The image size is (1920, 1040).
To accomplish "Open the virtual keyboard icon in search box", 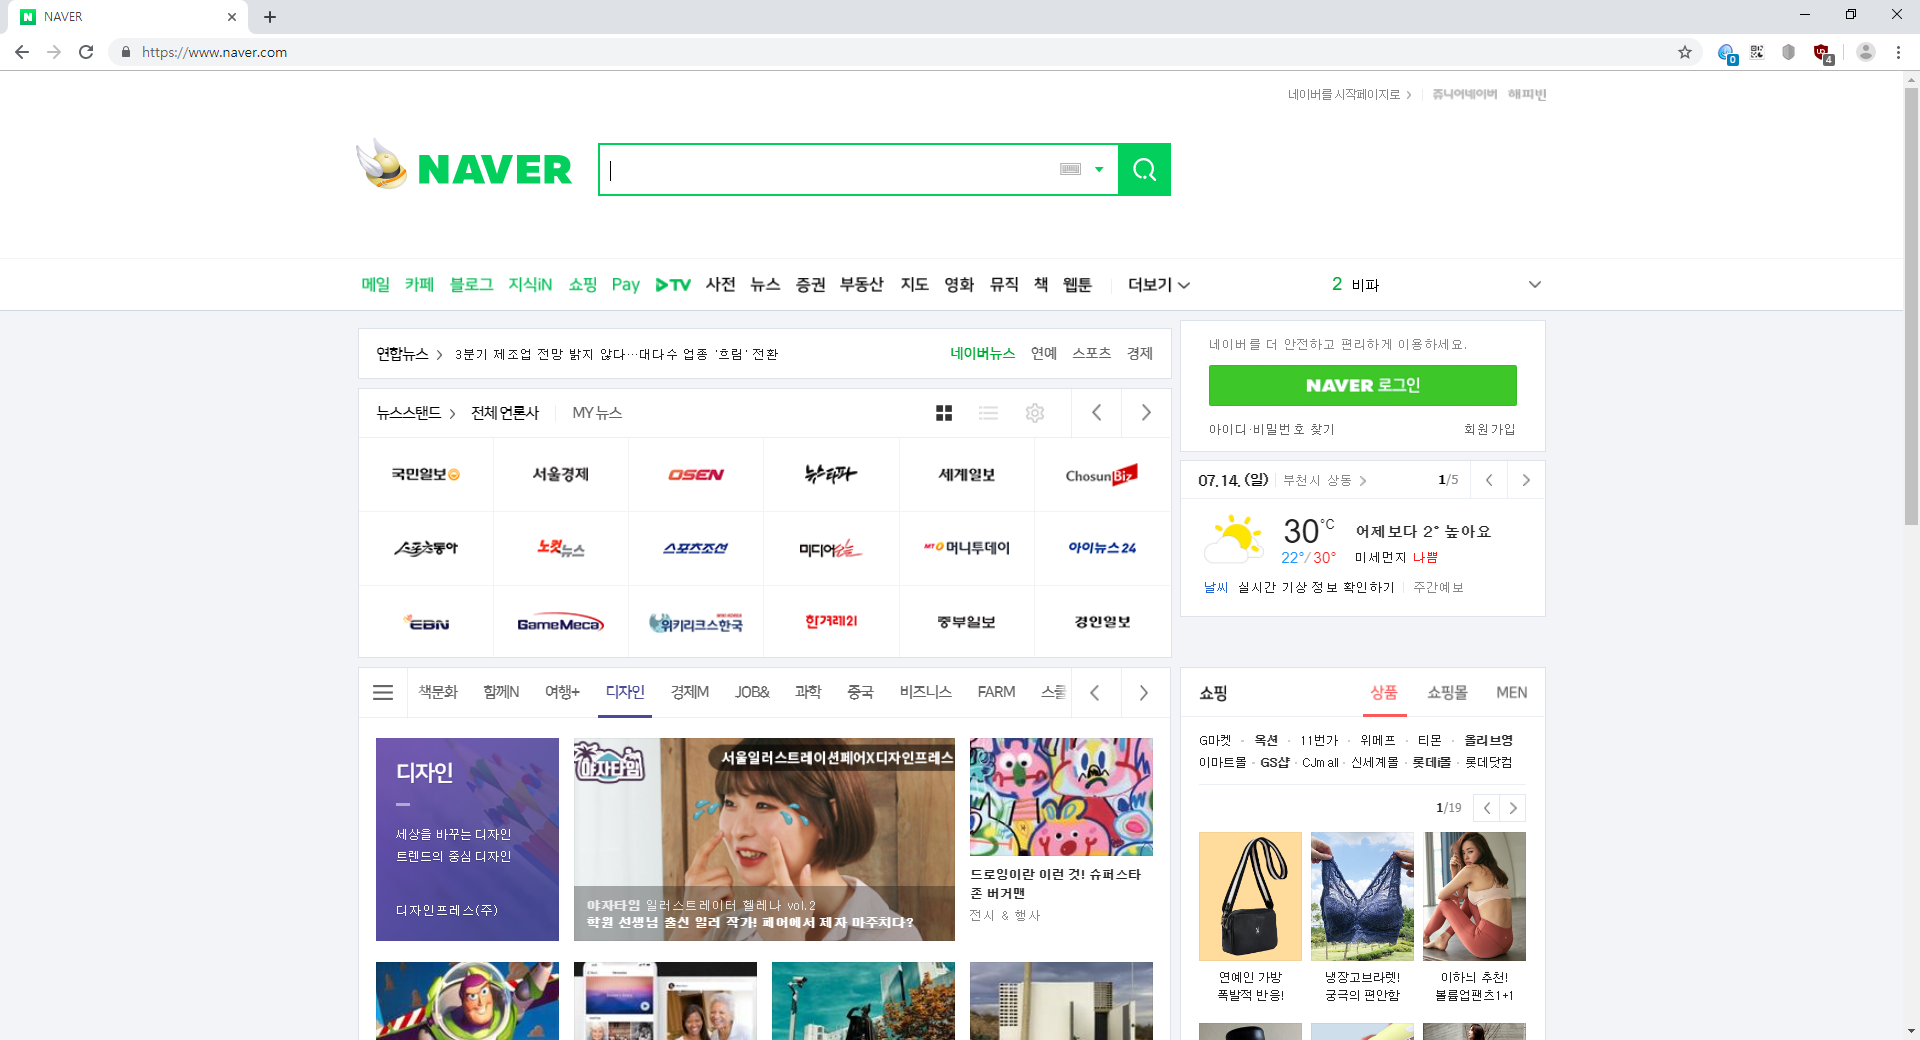I will point(1070,169).
